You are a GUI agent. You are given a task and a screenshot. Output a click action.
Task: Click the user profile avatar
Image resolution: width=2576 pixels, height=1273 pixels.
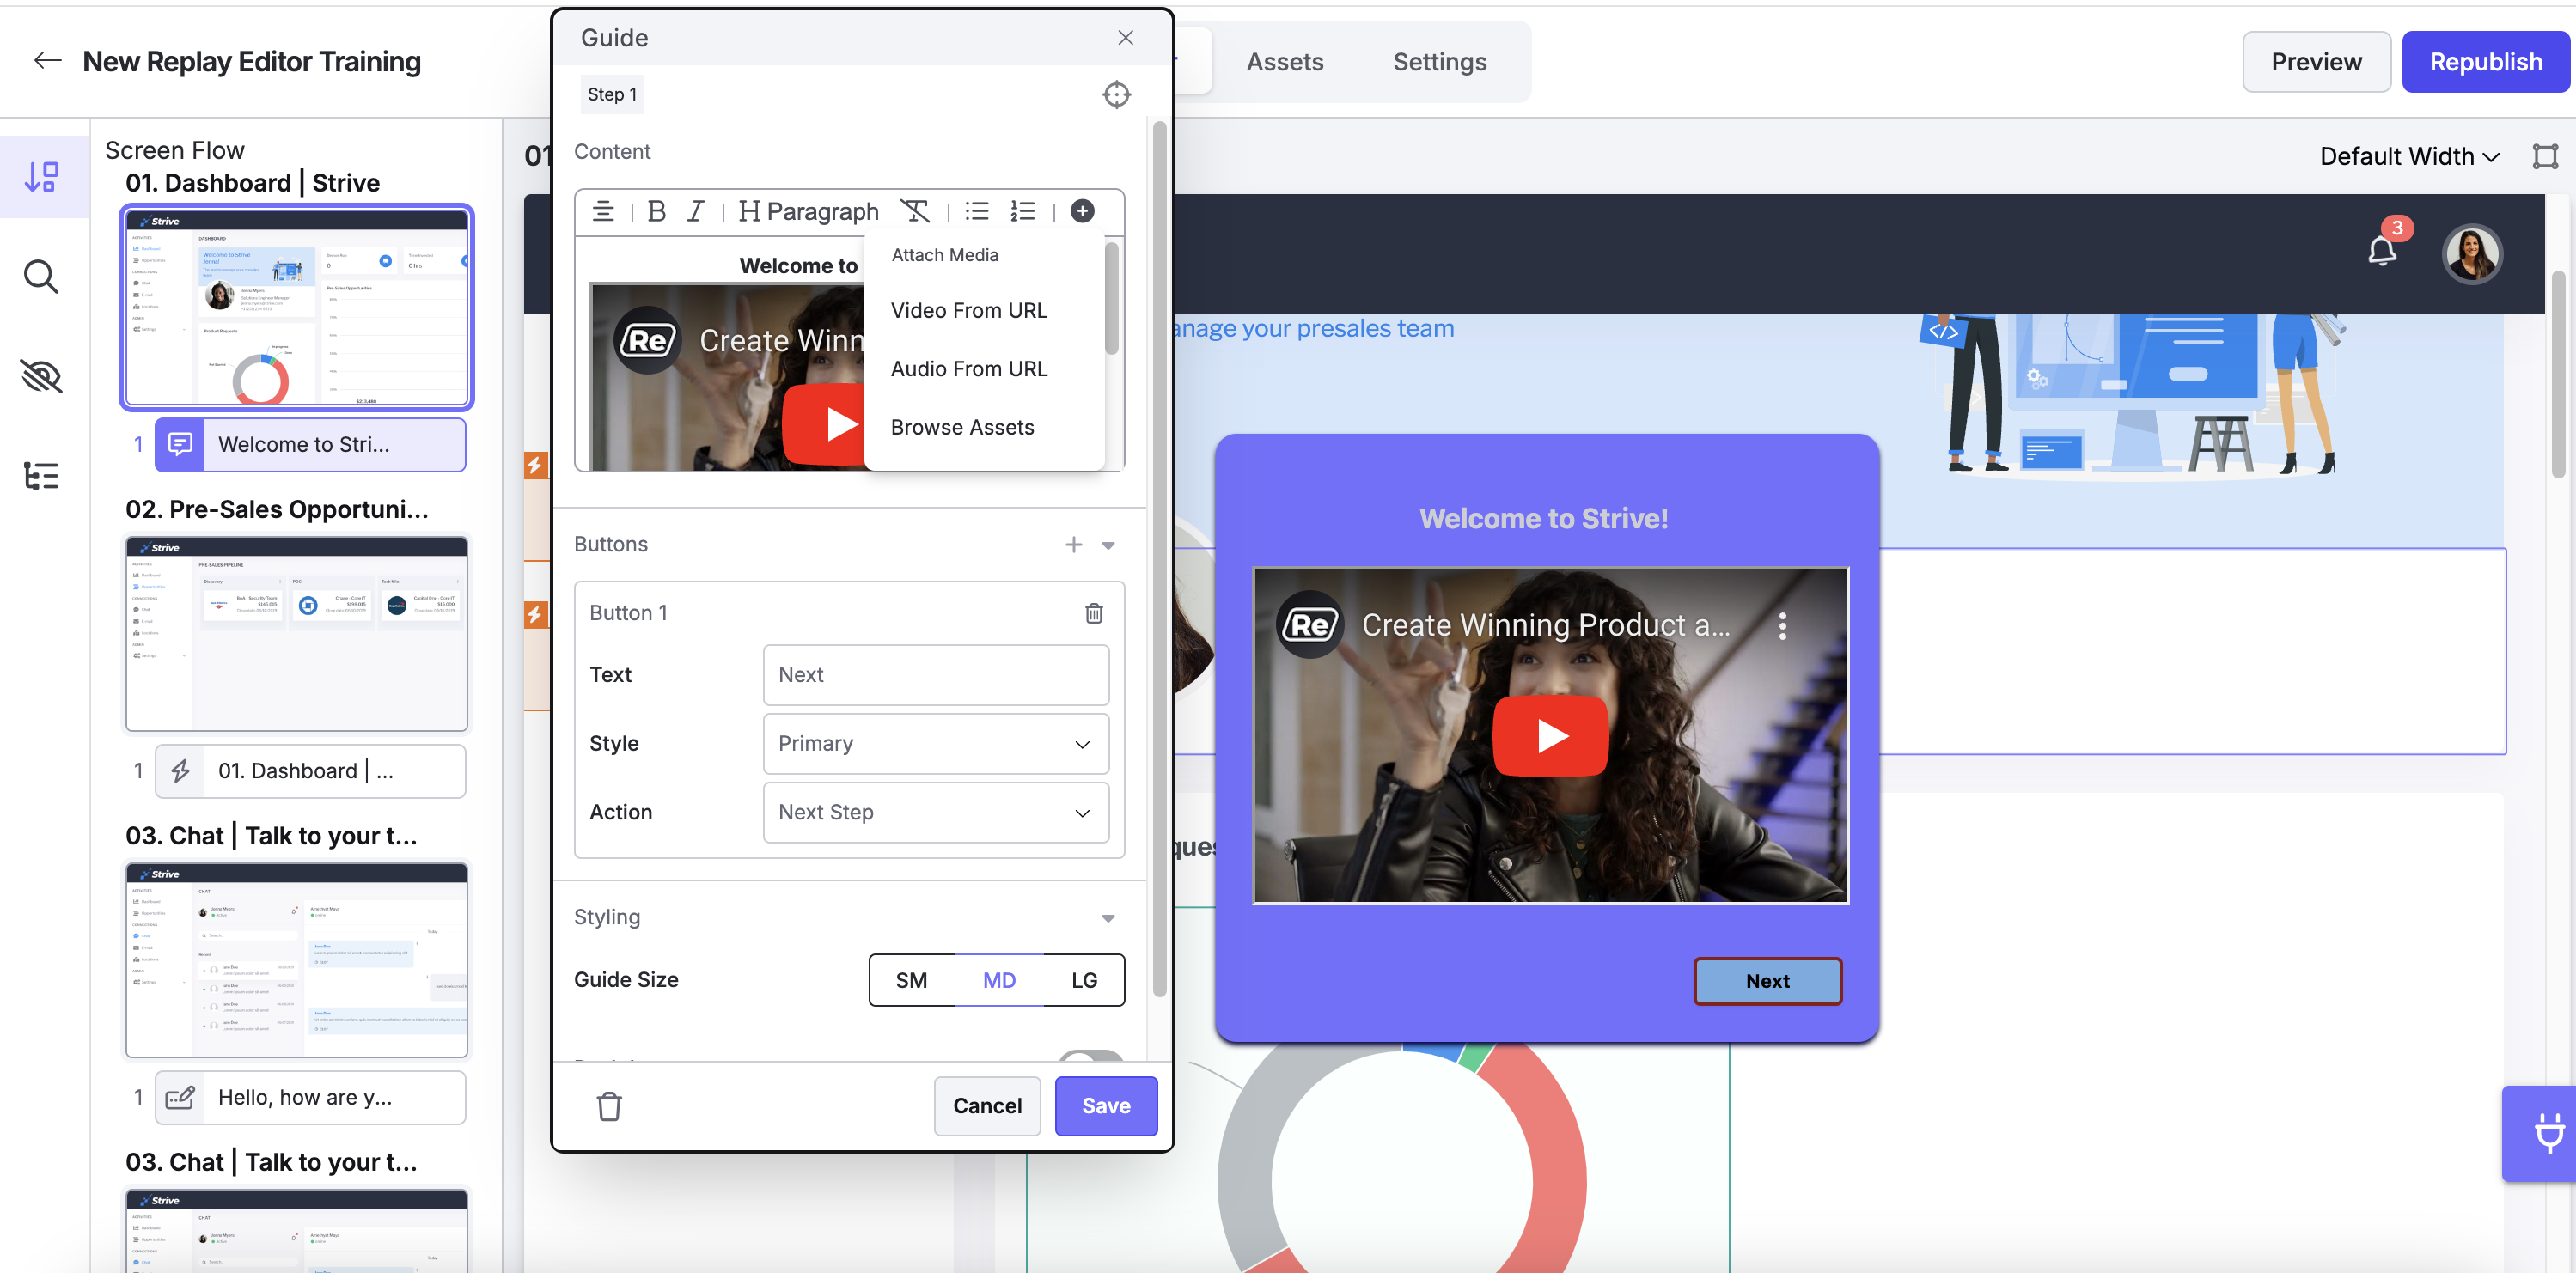tap(2471, 253)
